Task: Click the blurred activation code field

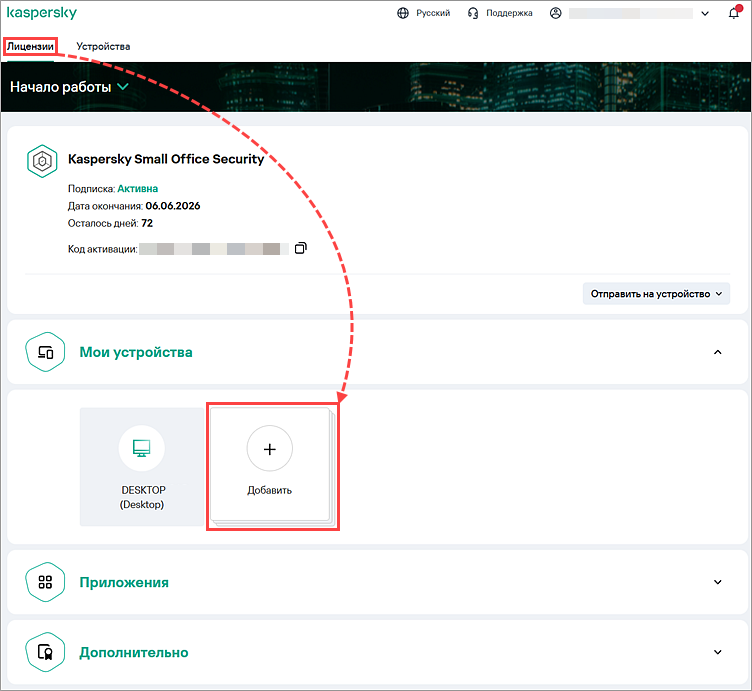Action: 214,249
